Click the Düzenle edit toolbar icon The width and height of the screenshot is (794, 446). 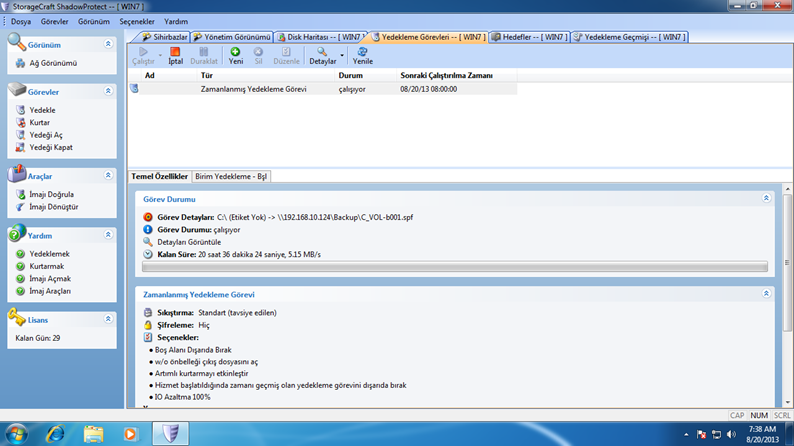click(286, 56)
